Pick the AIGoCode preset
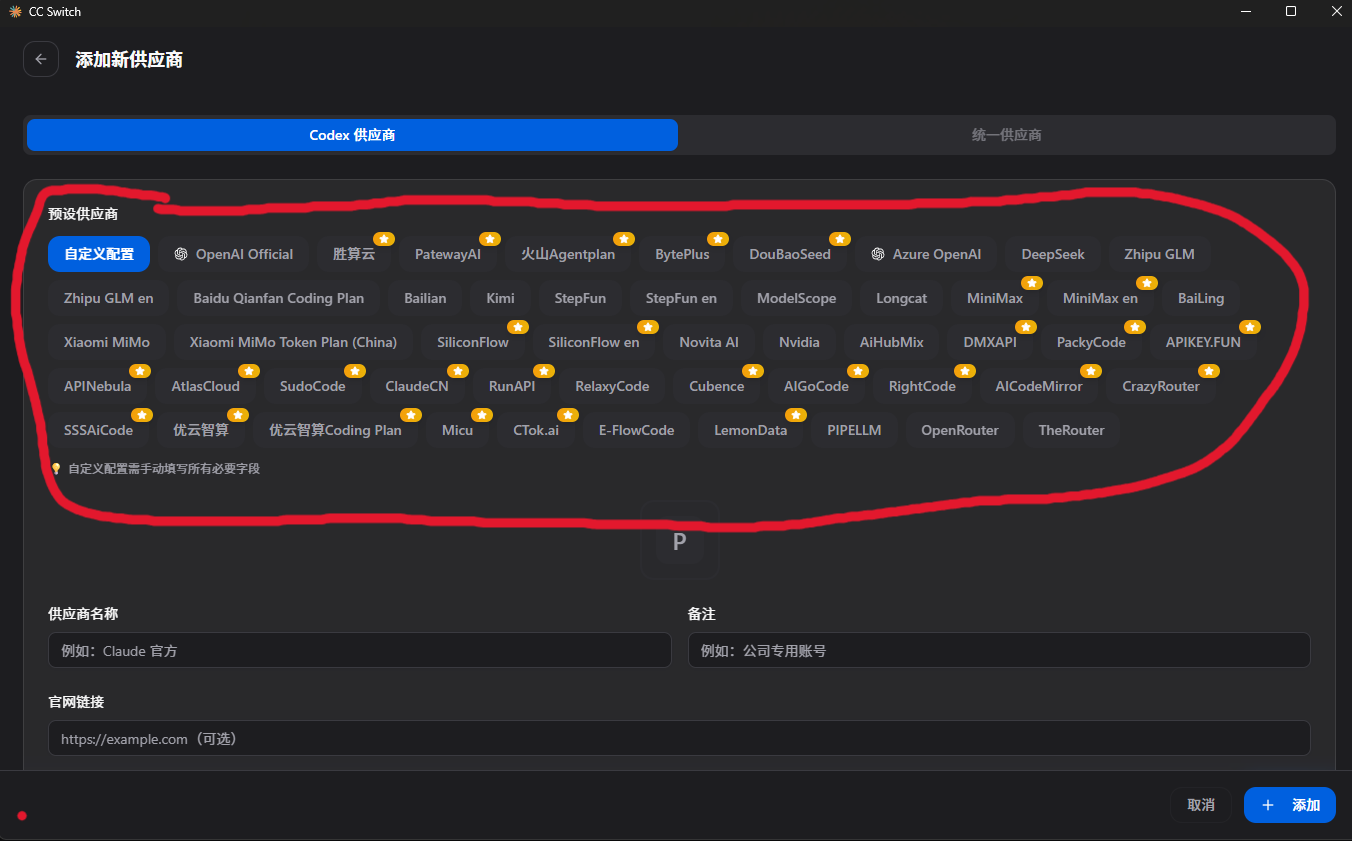The width and height of the screenshot is (1352, 841). point(816,386)
